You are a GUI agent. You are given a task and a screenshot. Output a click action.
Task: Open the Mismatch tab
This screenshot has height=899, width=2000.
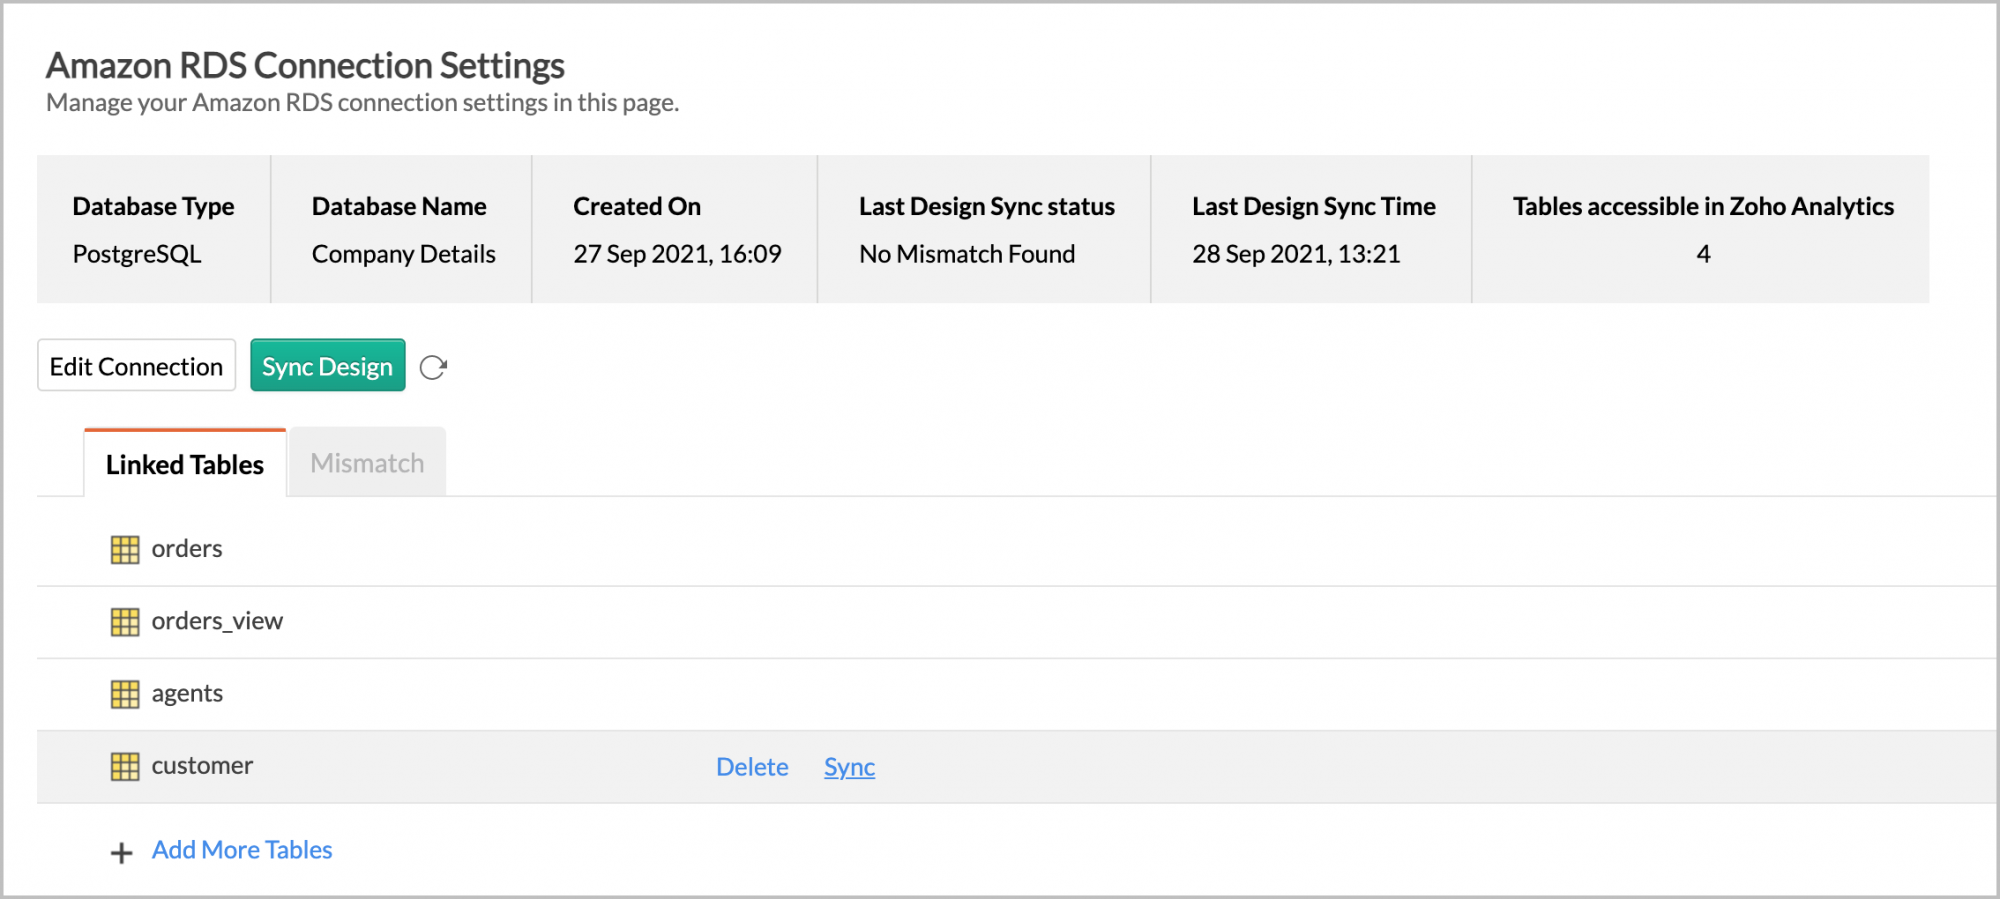367,462
